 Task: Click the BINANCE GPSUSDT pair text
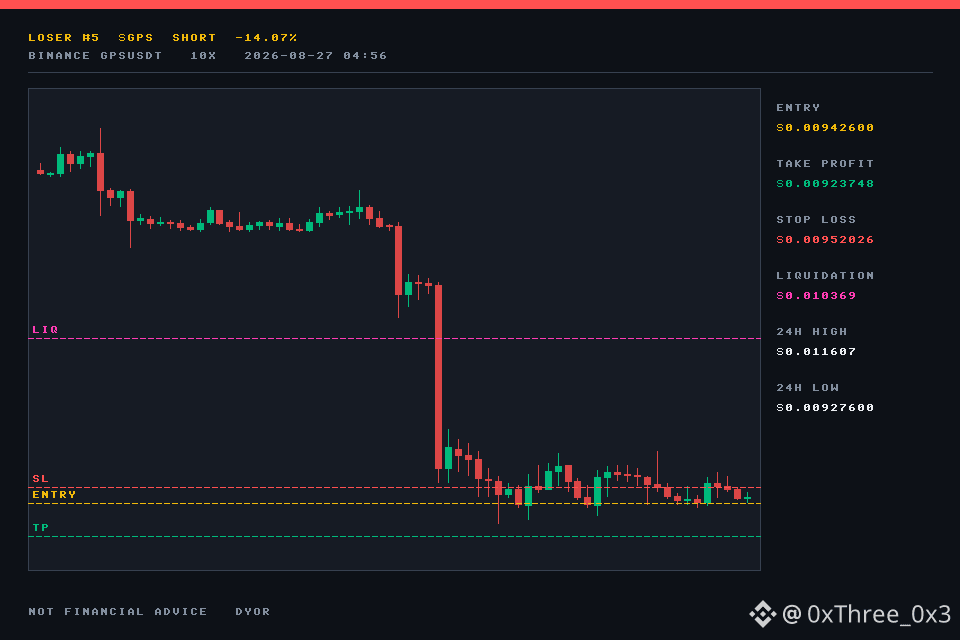[95, 56]
